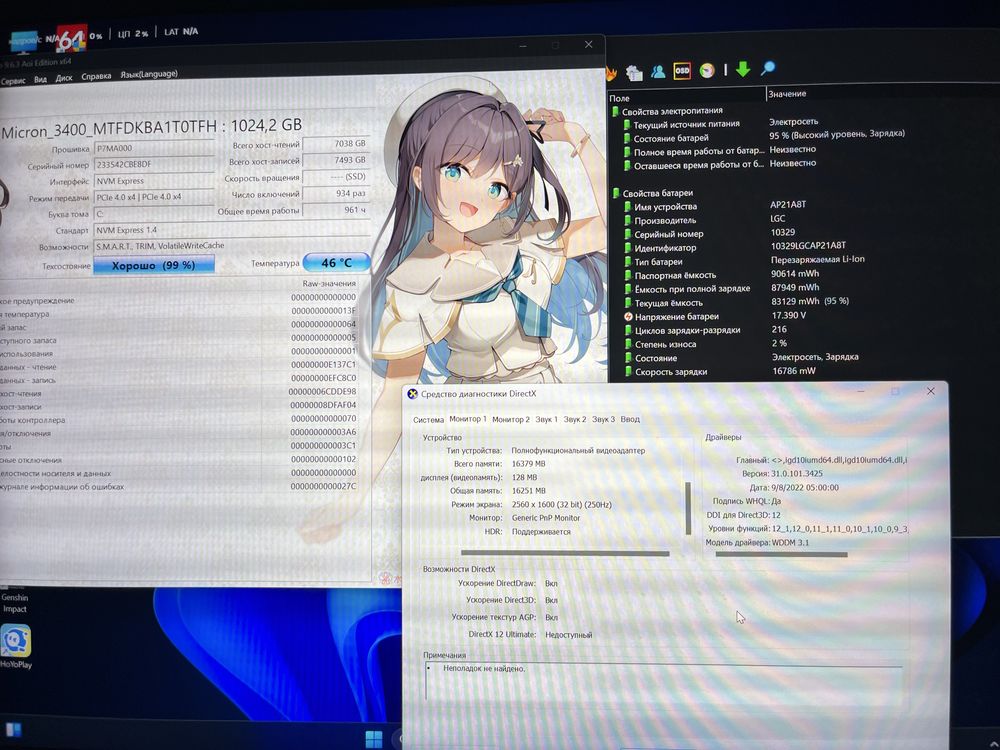Click the Режим экрана 2560 x 1600 value
Viewport: 1000px width, 750px height.
(561, 504)
